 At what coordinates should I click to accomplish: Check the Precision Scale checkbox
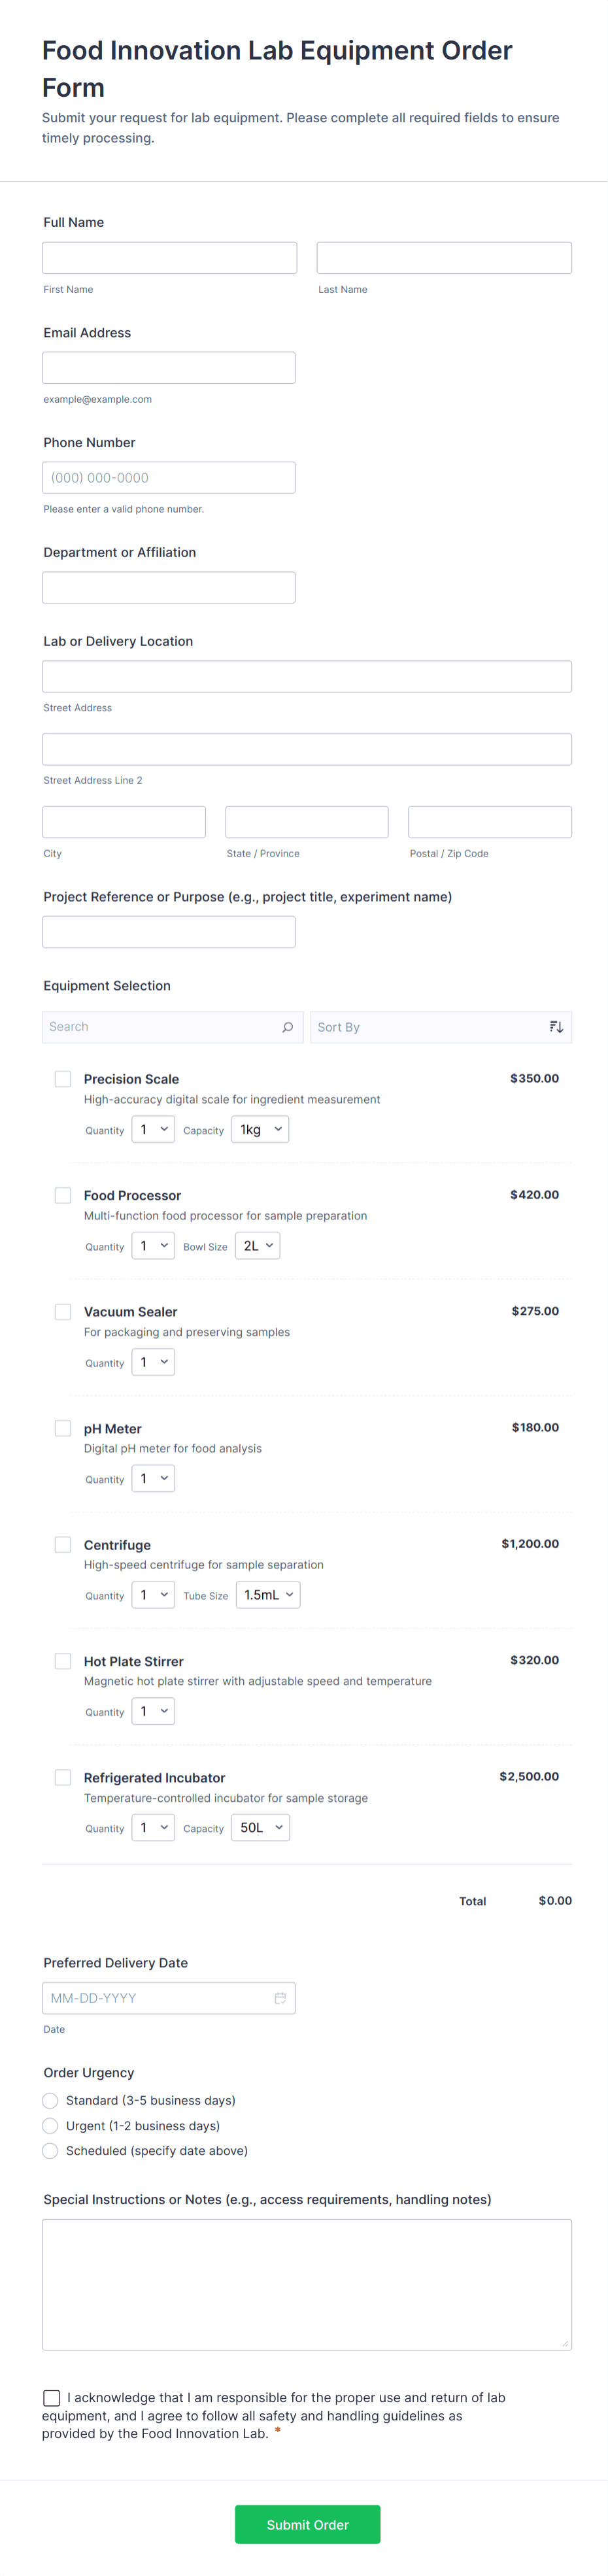pyautogui.click(x=62, y=1078)
